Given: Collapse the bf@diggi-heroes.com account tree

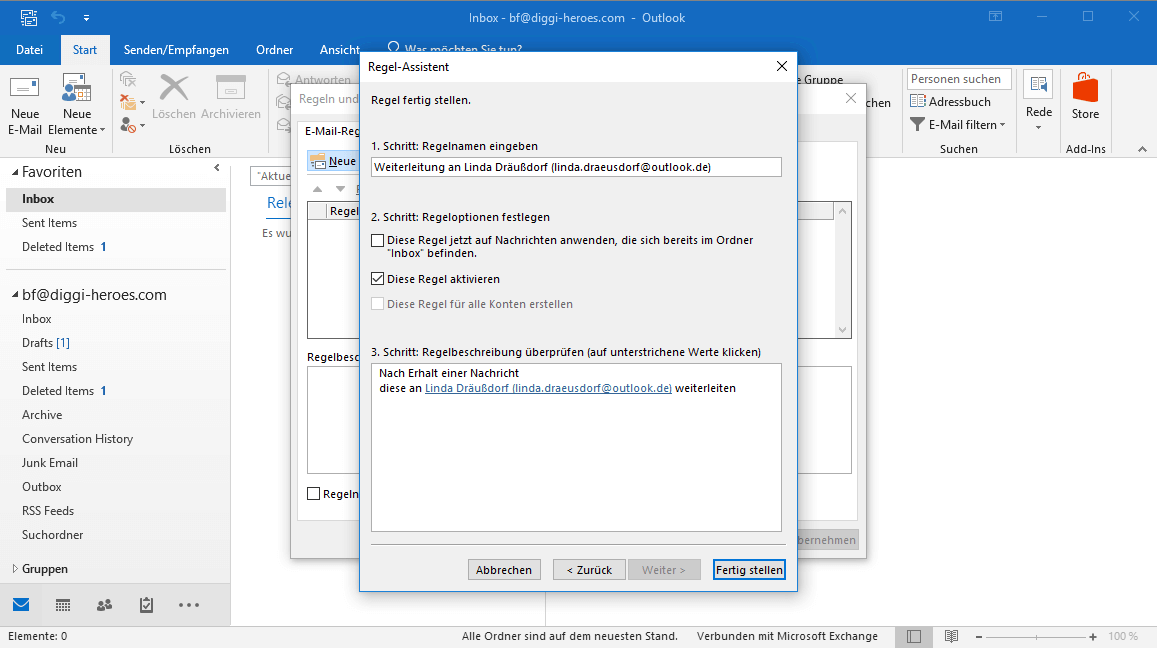Looking at the screenshot, I should tap(15, 294).
